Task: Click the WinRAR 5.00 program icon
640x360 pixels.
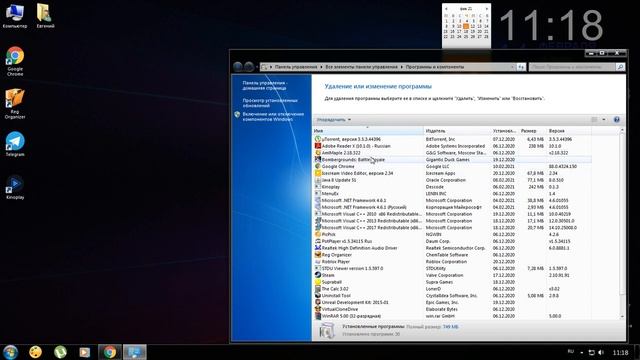Action: [318, 316]
